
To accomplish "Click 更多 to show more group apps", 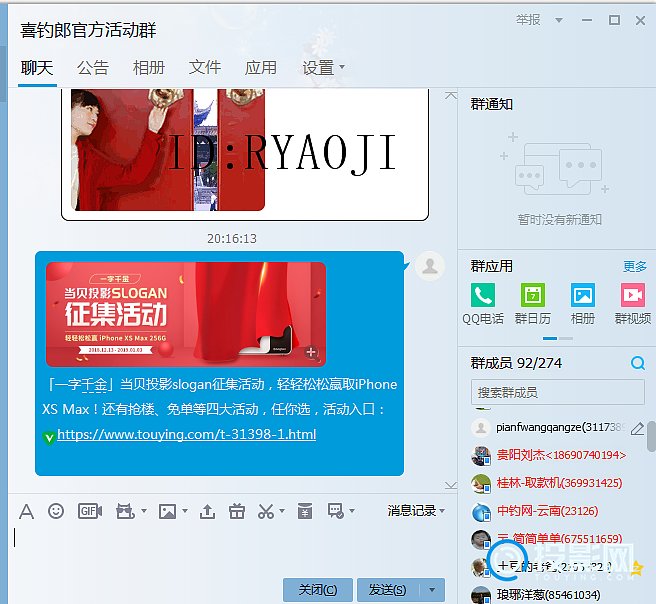I will [635, 266].
